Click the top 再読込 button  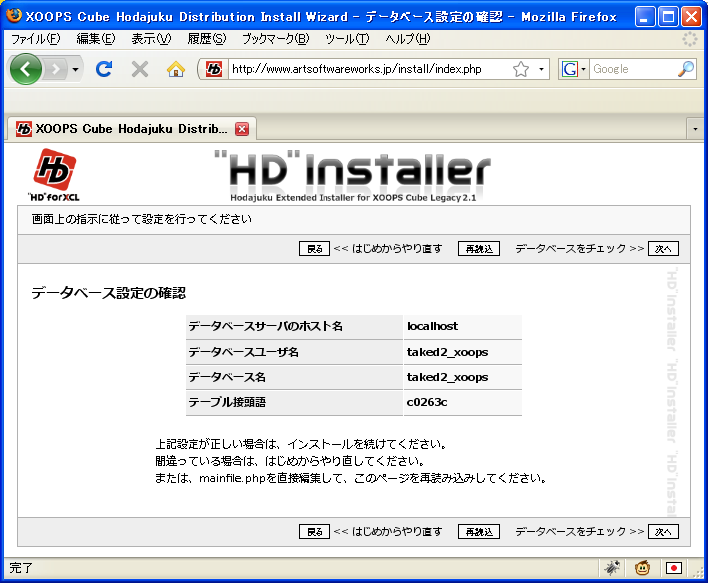[479, 249]
